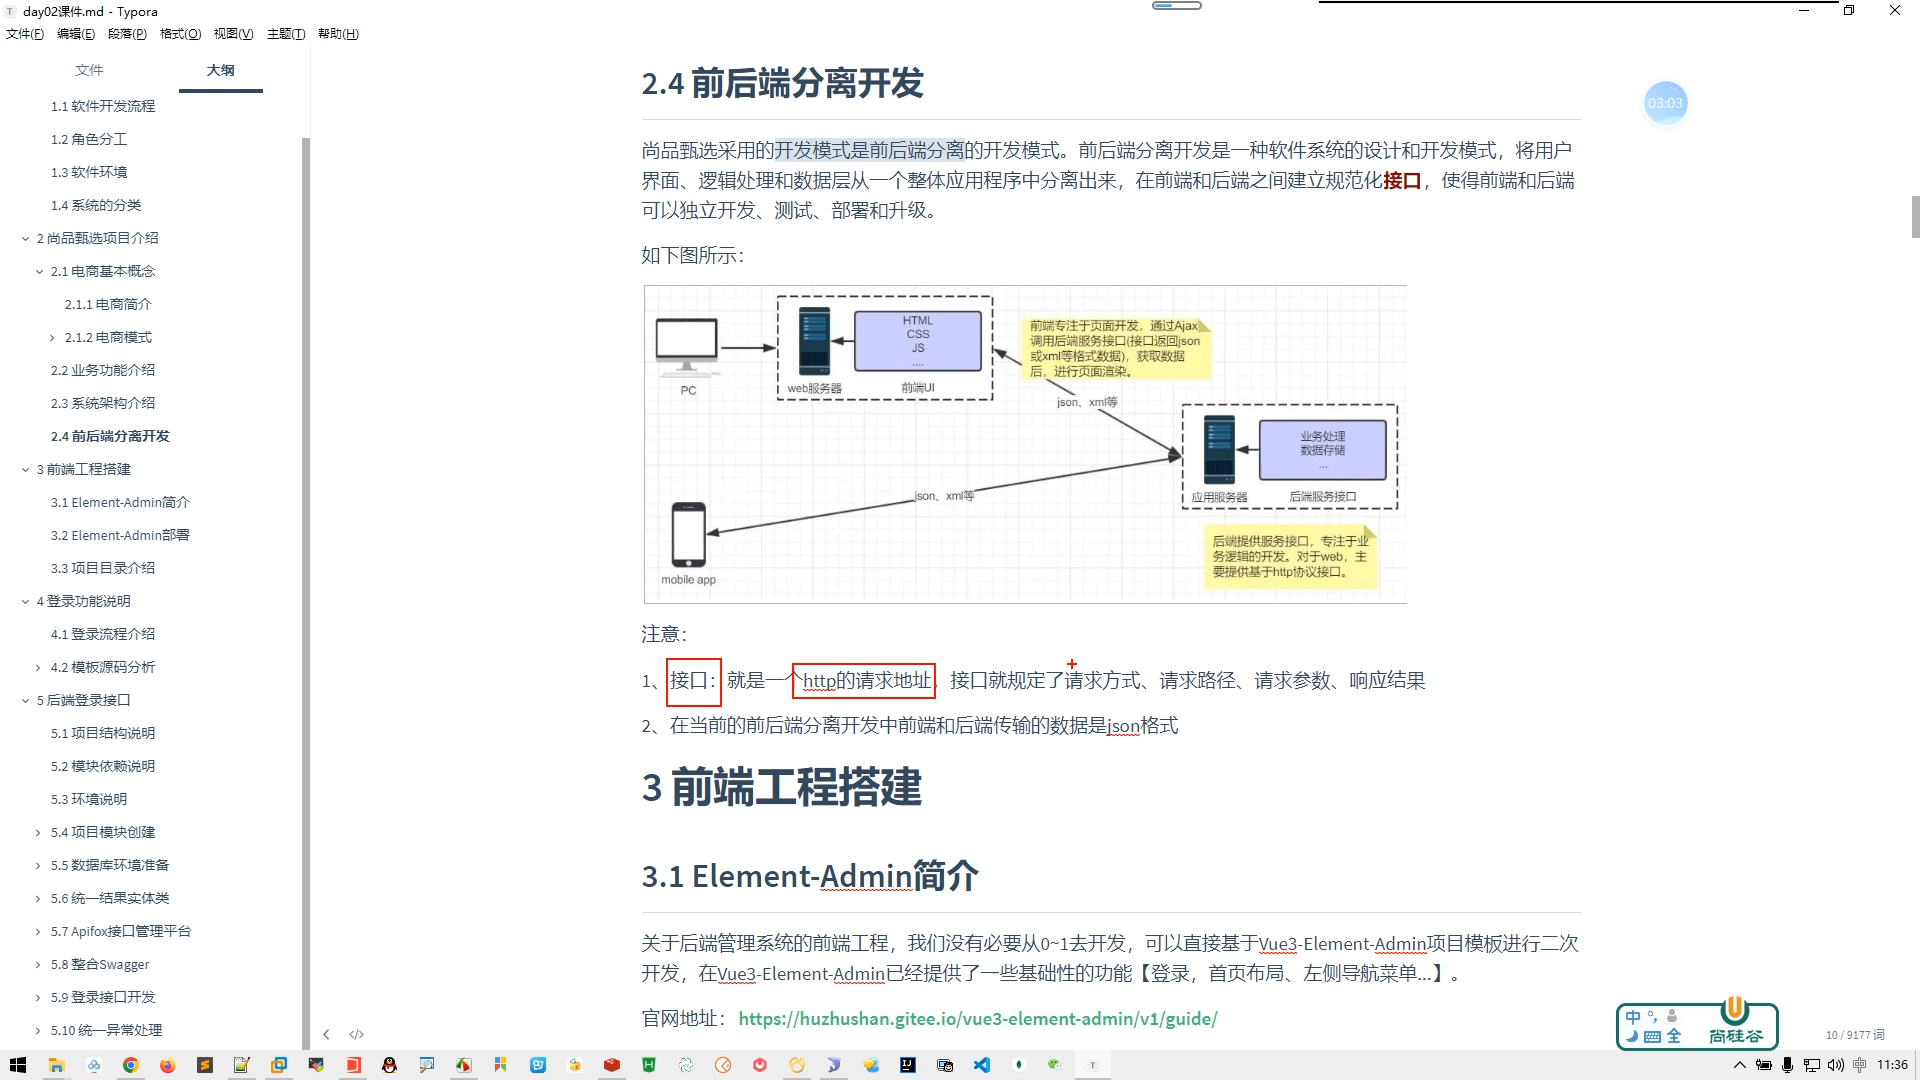Expand the 5.4 项目模块创建 outline node

coord(39,832)
